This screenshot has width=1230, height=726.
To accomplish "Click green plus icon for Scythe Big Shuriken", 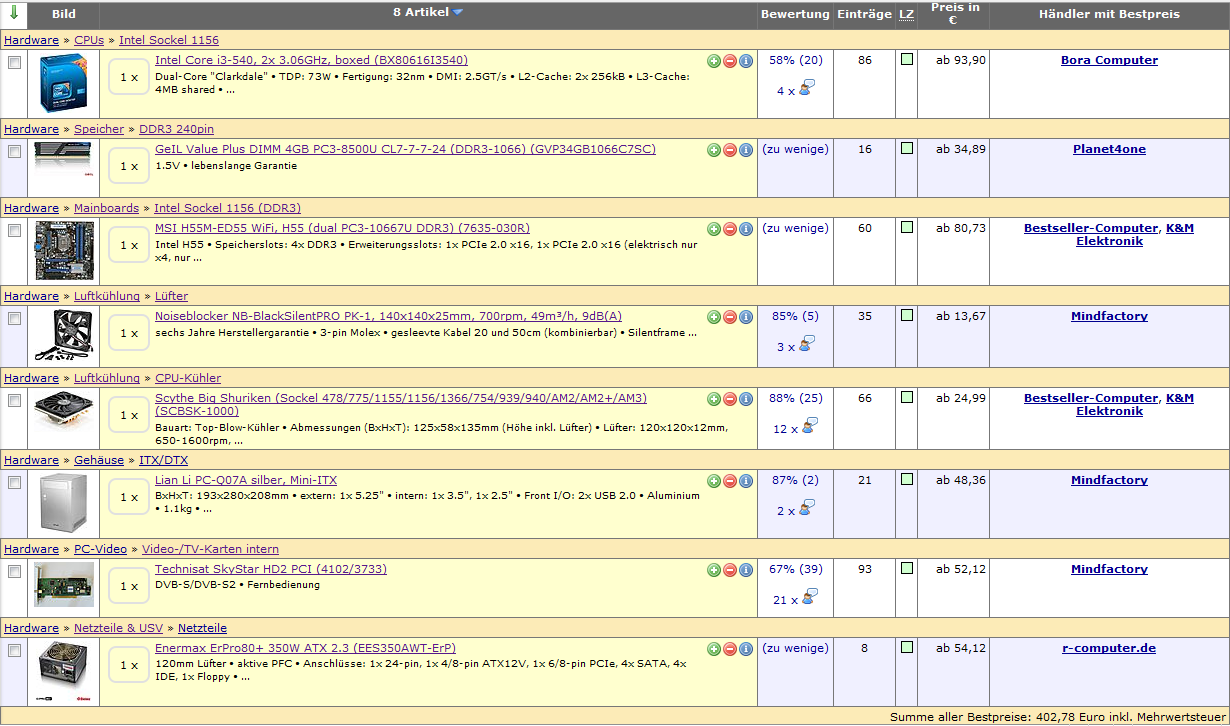I will 713,399.
